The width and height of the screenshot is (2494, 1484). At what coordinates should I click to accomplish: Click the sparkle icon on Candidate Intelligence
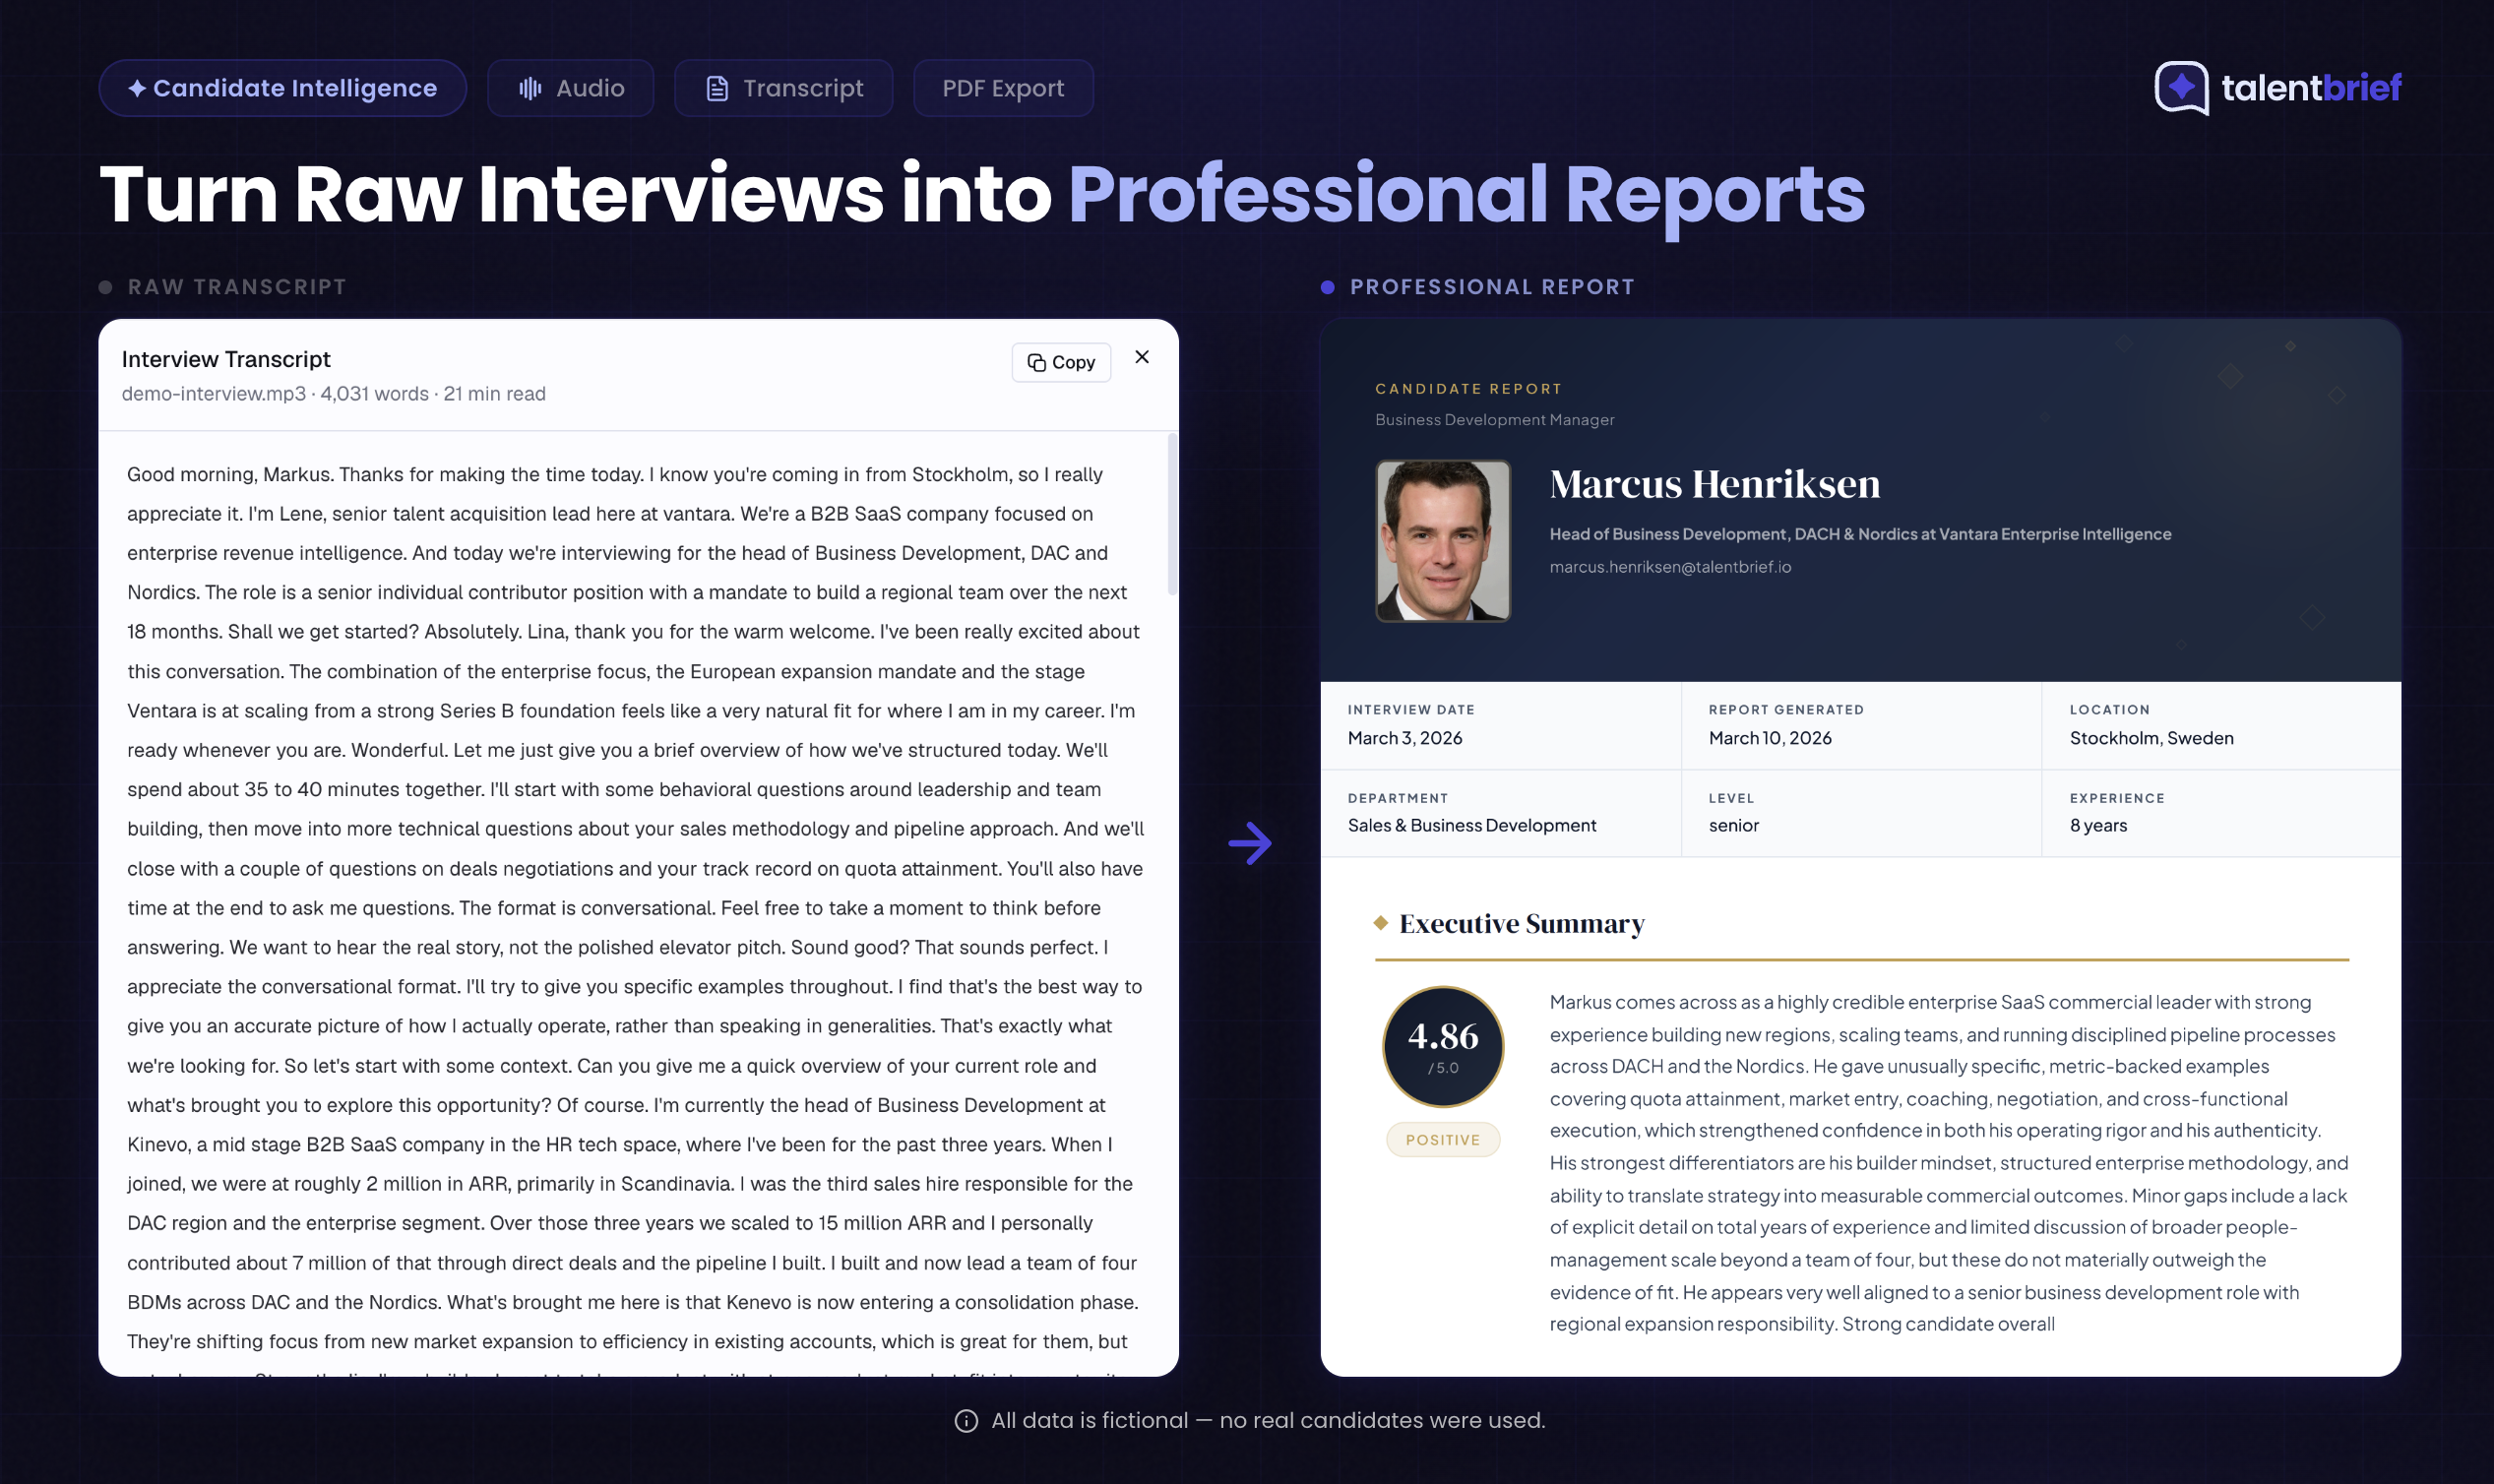click(138, 88)
